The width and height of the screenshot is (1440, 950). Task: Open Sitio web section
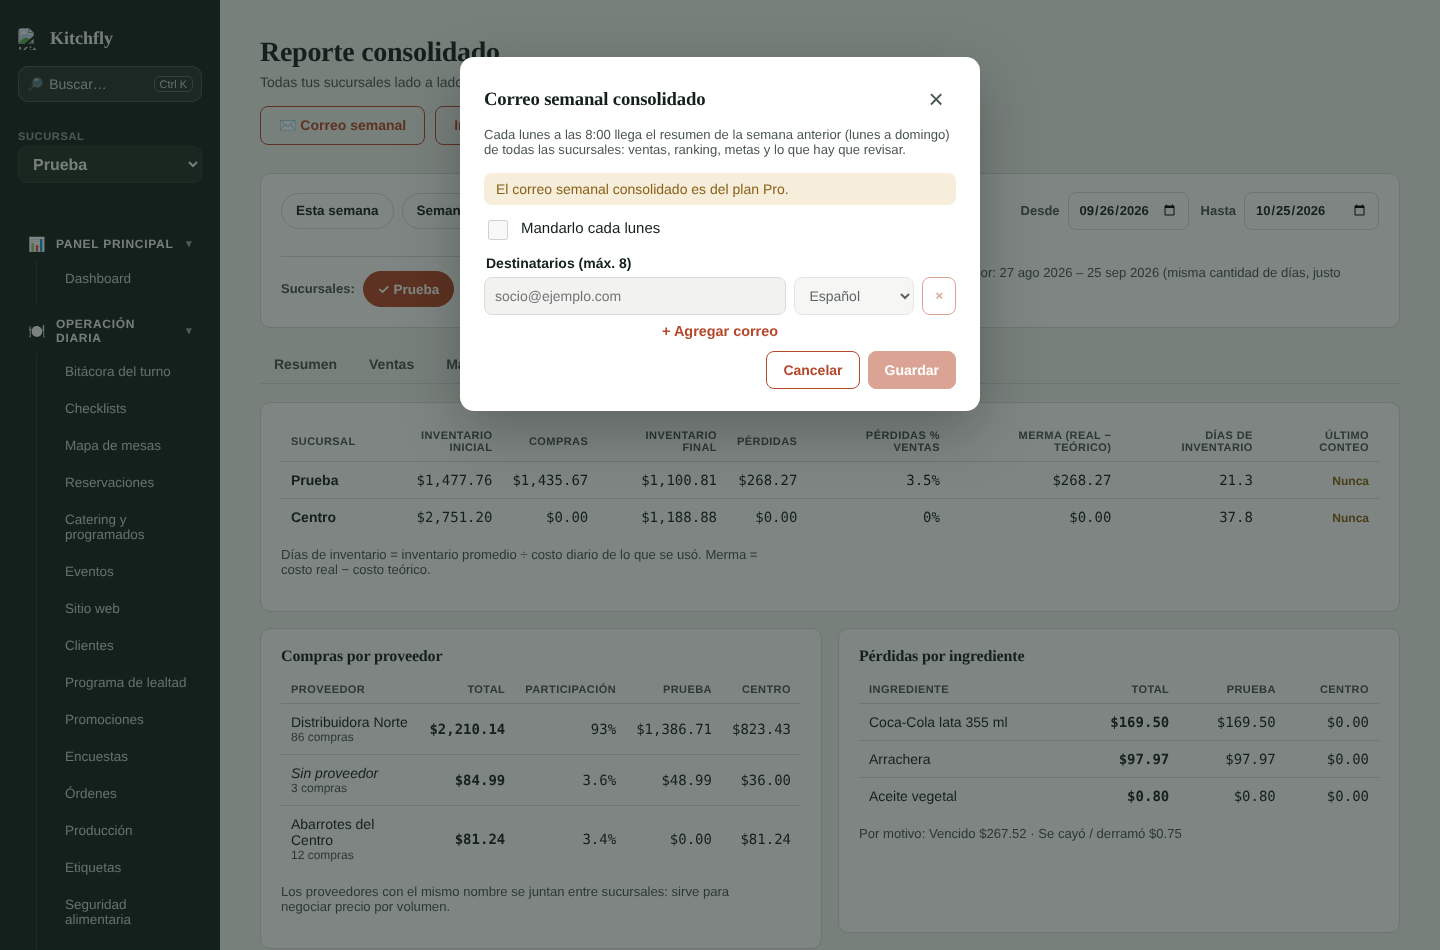(x=92, y=608)
